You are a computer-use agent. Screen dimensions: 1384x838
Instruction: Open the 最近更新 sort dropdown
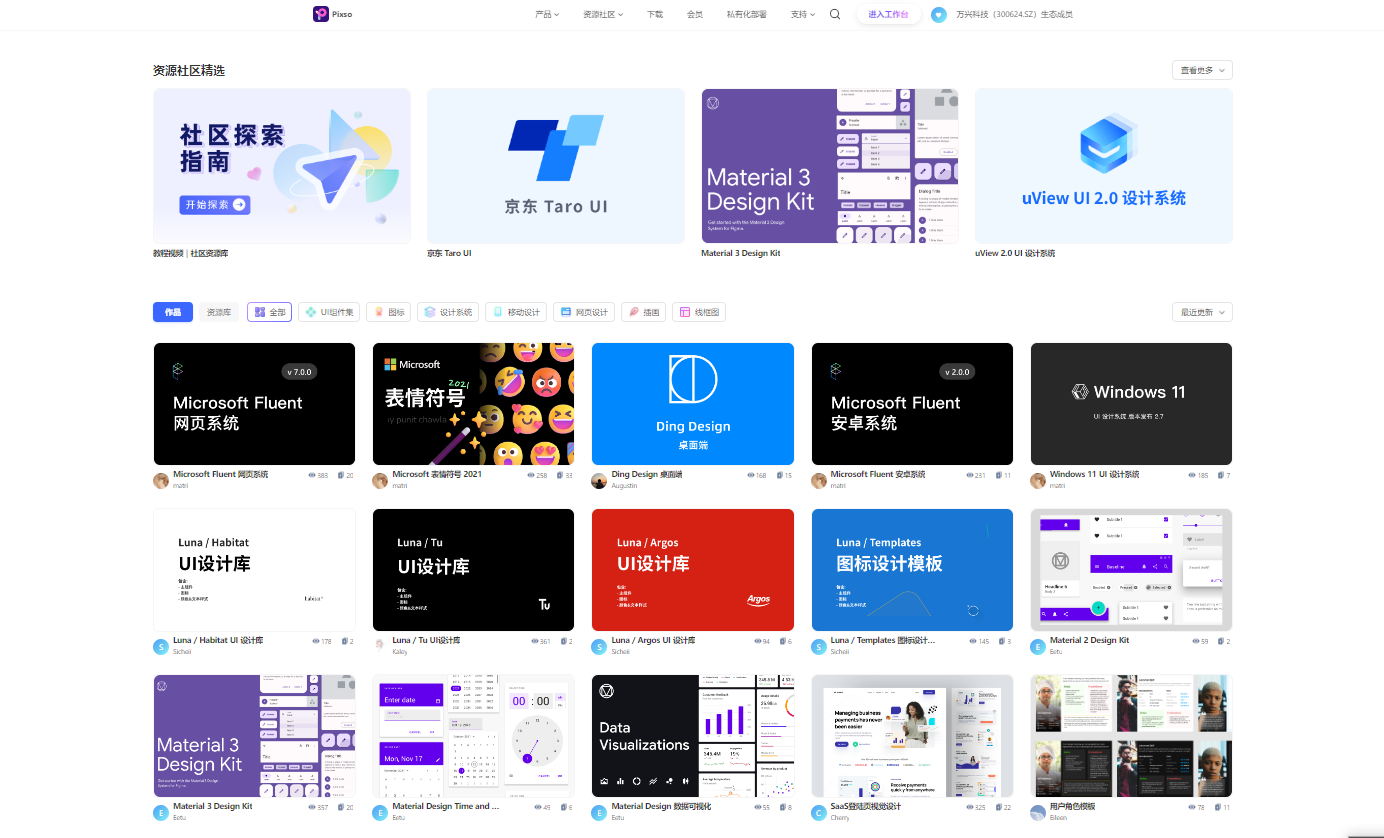tap(1202, 312)
